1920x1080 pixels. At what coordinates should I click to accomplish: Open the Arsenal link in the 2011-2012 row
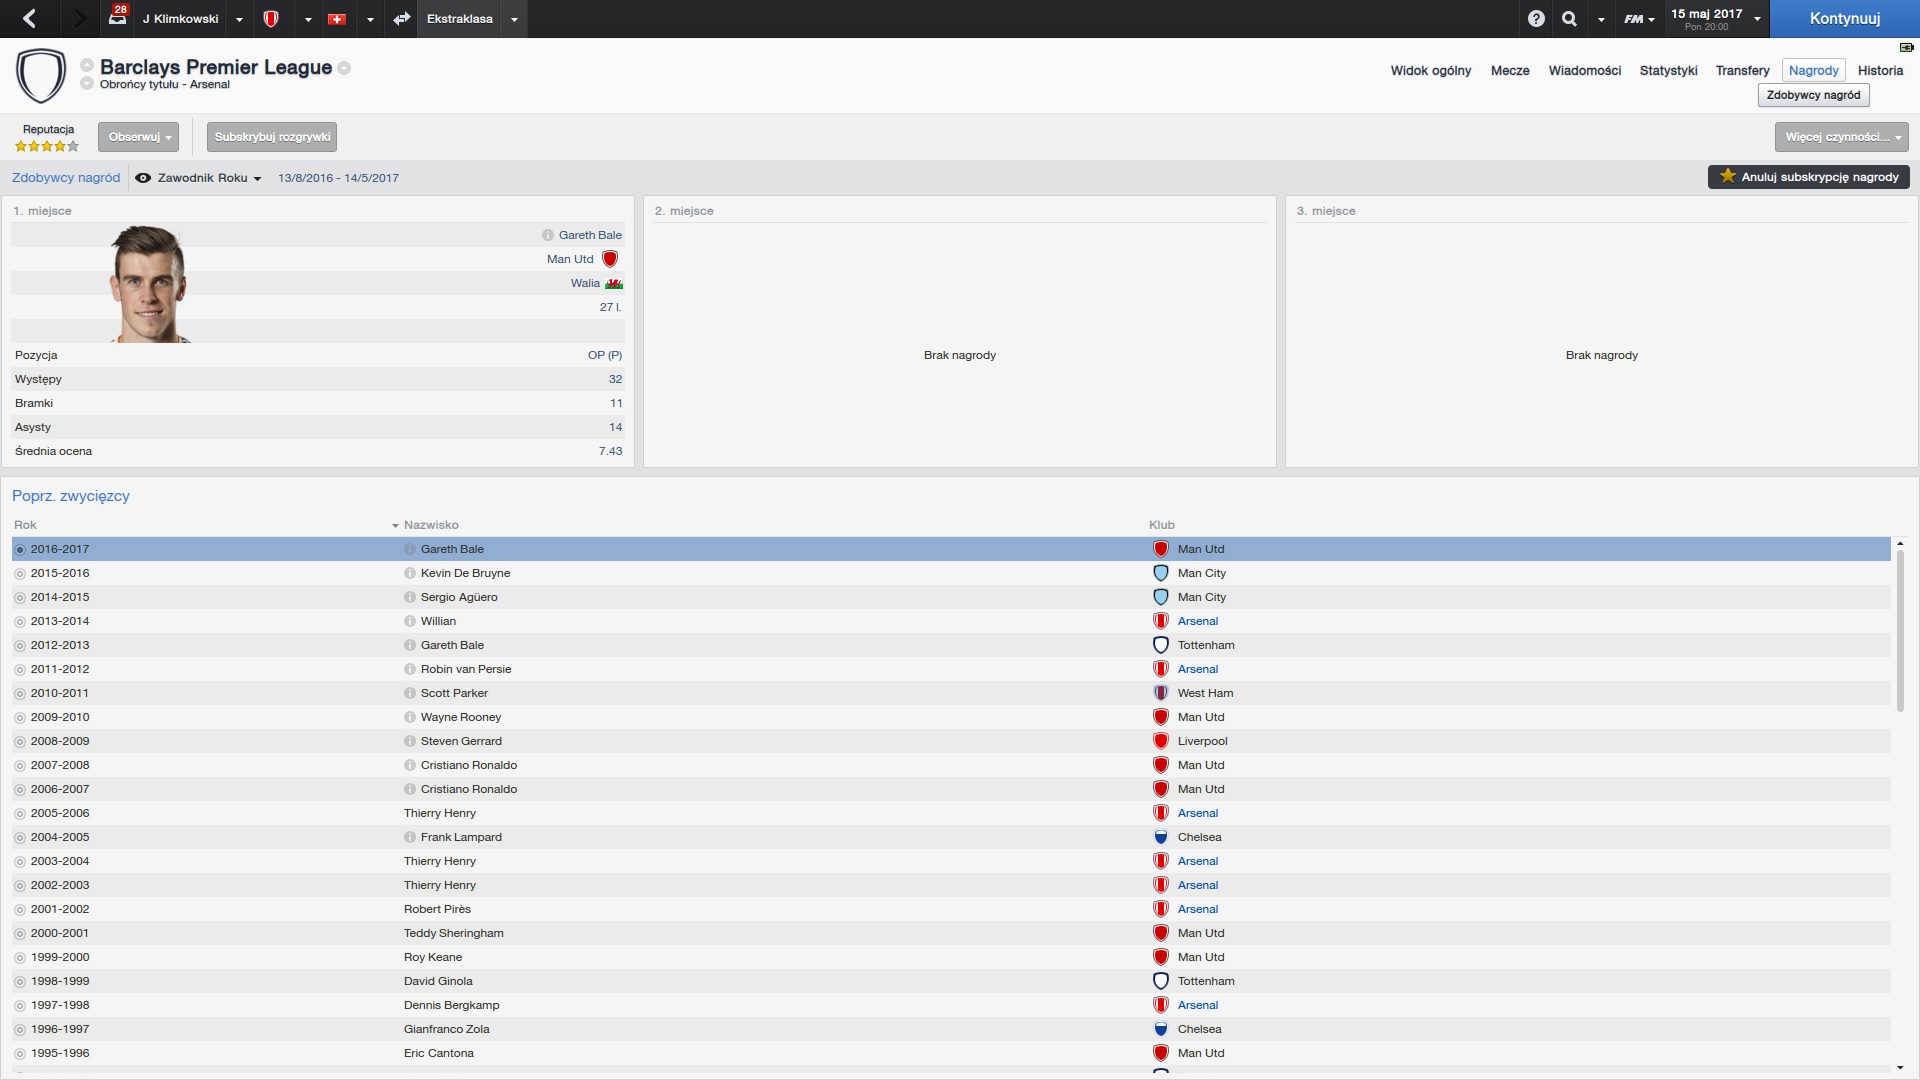coord(1198,669)
